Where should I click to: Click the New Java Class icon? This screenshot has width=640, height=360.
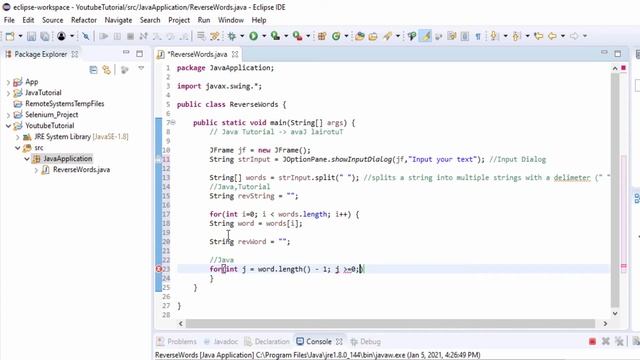tap(336, 36)
